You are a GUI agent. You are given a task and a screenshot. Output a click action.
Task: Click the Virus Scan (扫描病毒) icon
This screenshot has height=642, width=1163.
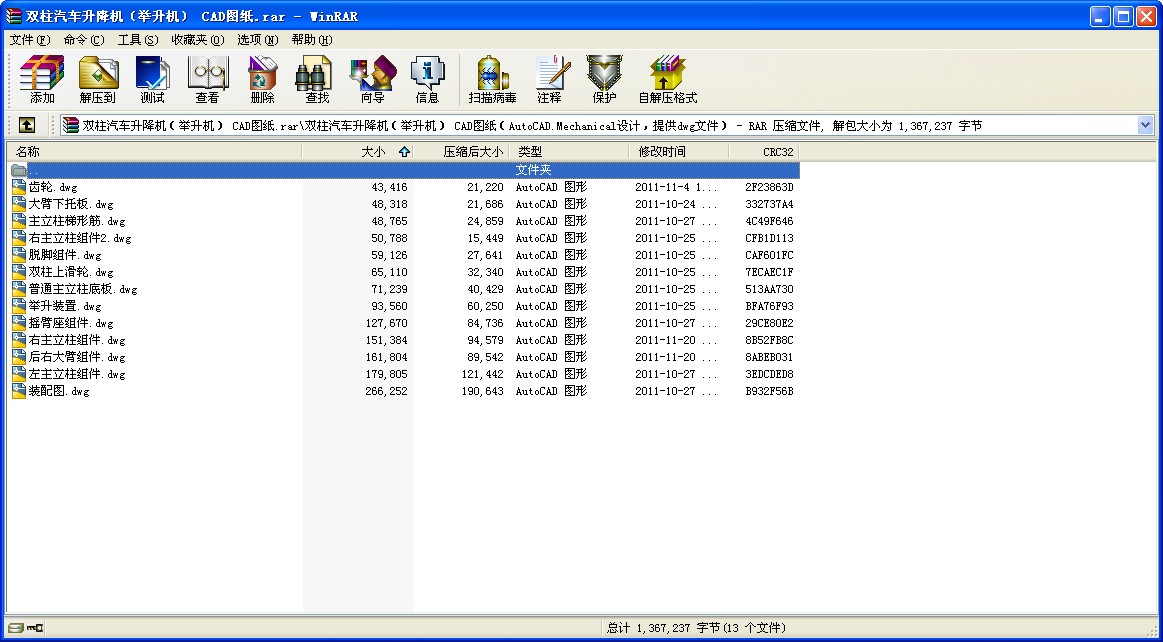(492, 79)
